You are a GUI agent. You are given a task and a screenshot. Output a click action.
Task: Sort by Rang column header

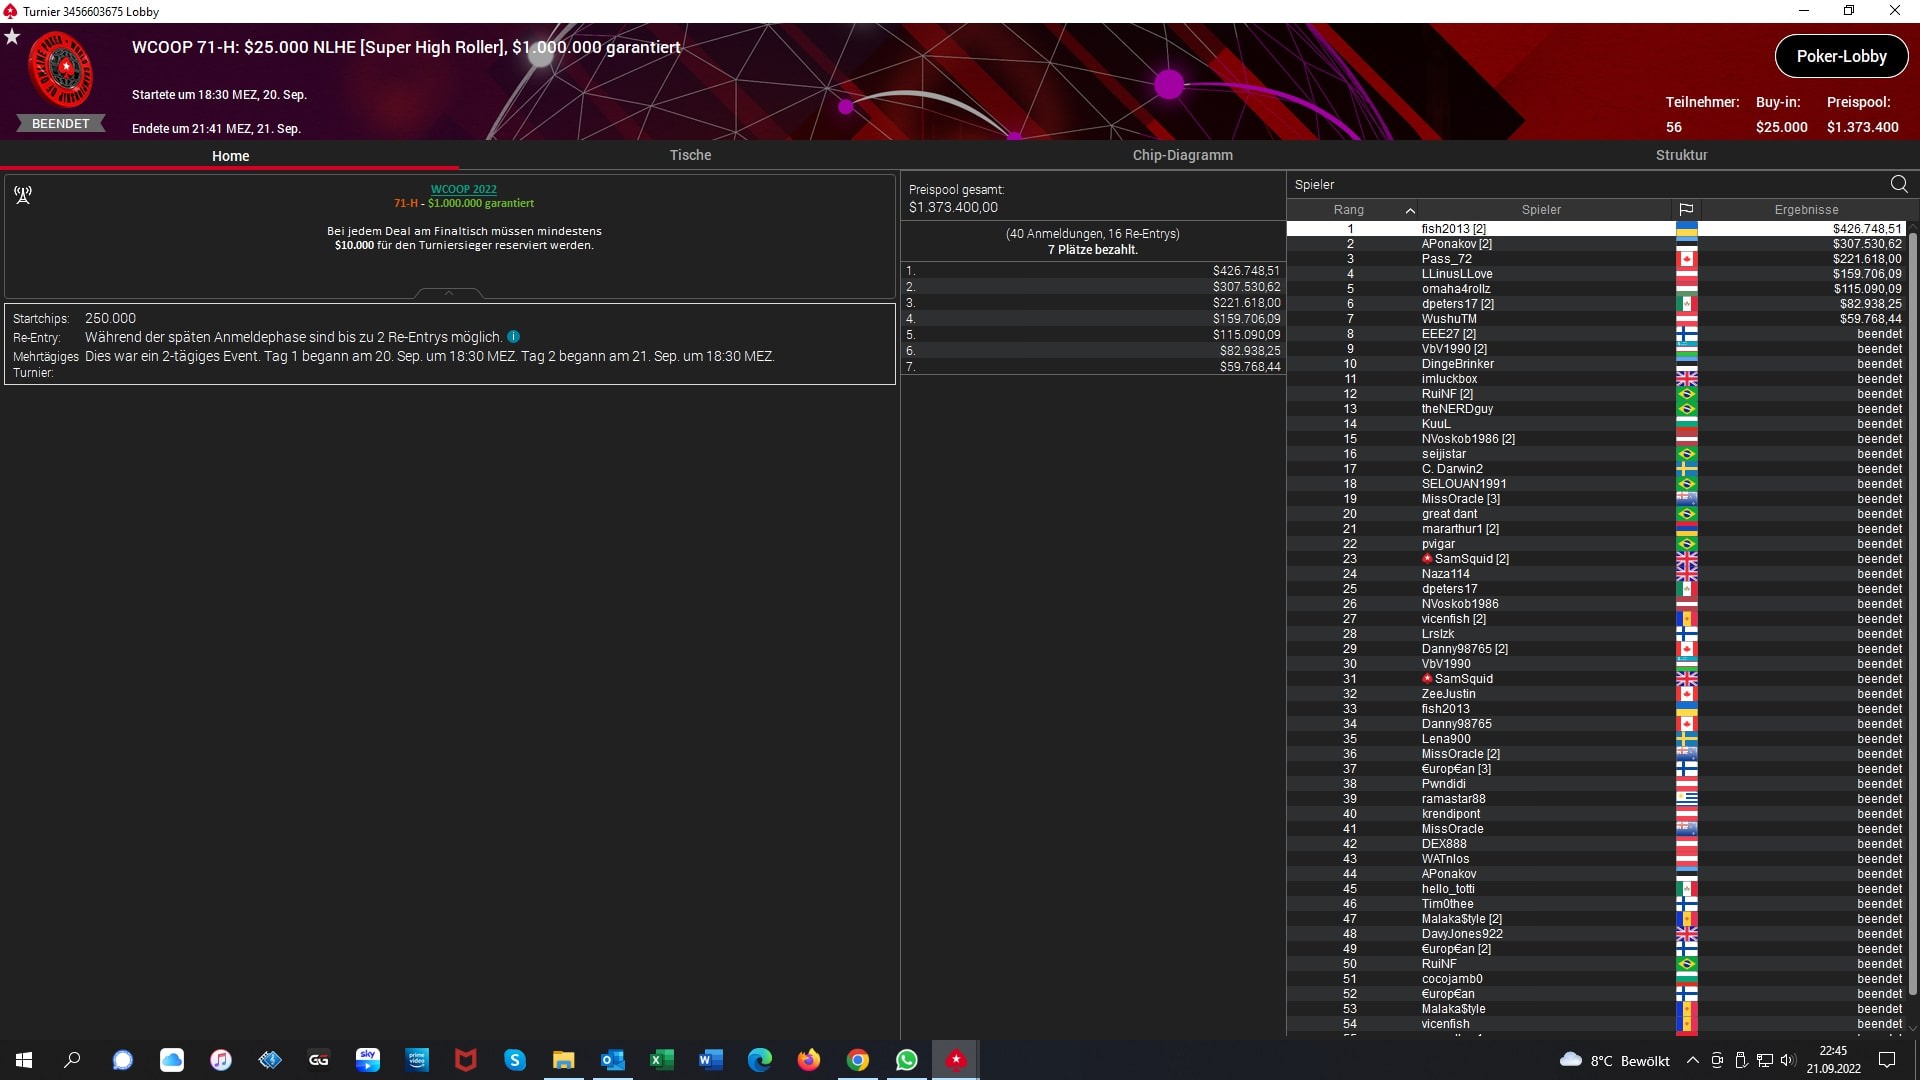coord(1348,210)
